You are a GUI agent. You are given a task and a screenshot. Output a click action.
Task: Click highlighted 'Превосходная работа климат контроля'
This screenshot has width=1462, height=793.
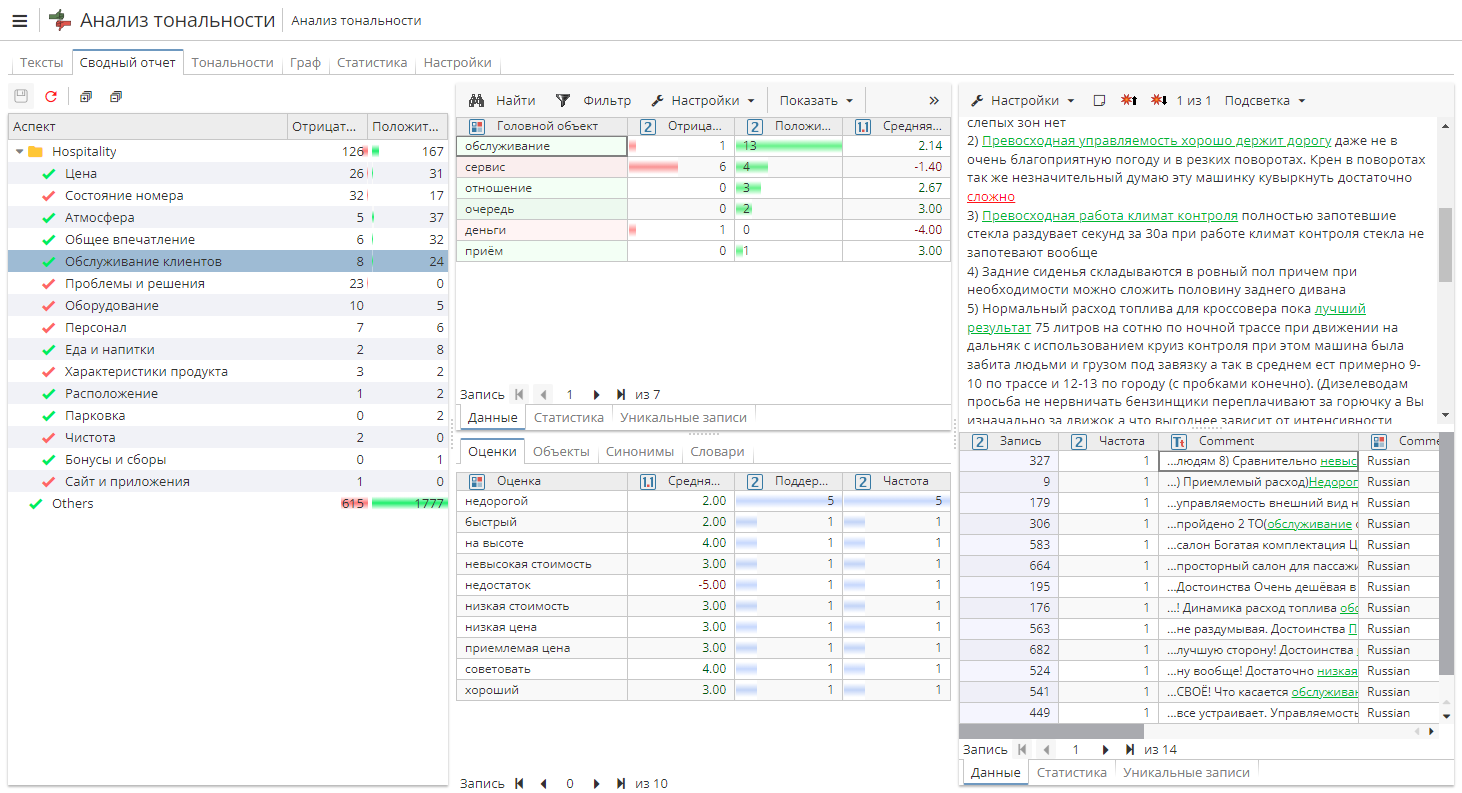pos(1109,216)
